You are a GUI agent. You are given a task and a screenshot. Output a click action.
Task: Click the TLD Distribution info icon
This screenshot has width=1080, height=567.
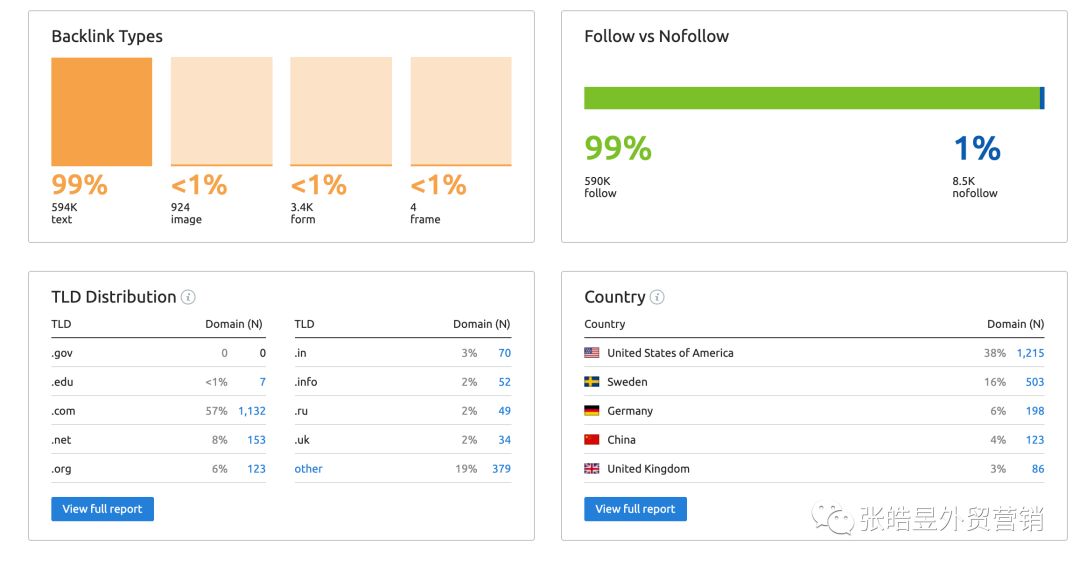pyautogui.click(x=188, y=297)
